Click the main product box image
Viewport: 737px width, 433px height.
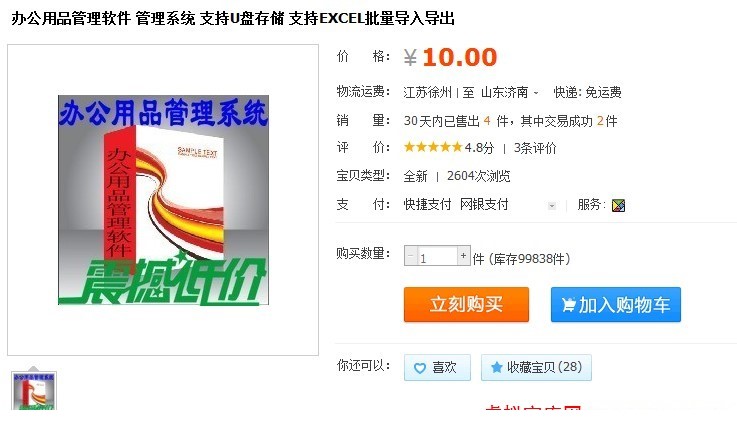click(x=163, y=200)
